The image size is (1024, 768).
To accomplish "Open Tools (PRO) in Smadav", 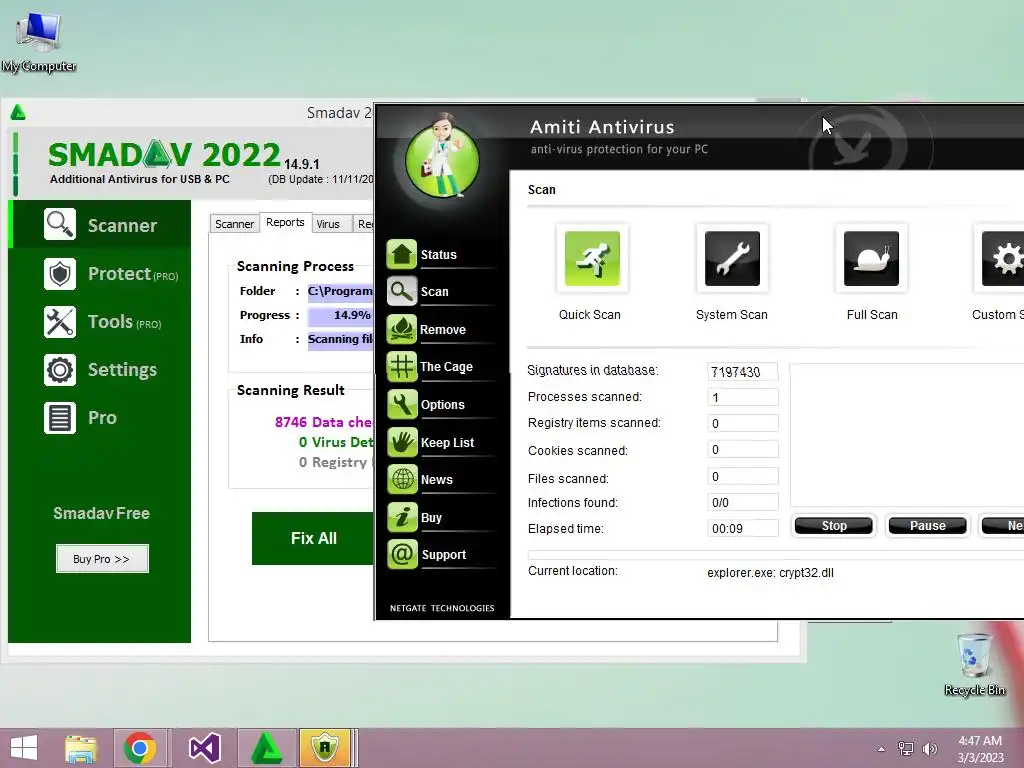I will (100, 322).
